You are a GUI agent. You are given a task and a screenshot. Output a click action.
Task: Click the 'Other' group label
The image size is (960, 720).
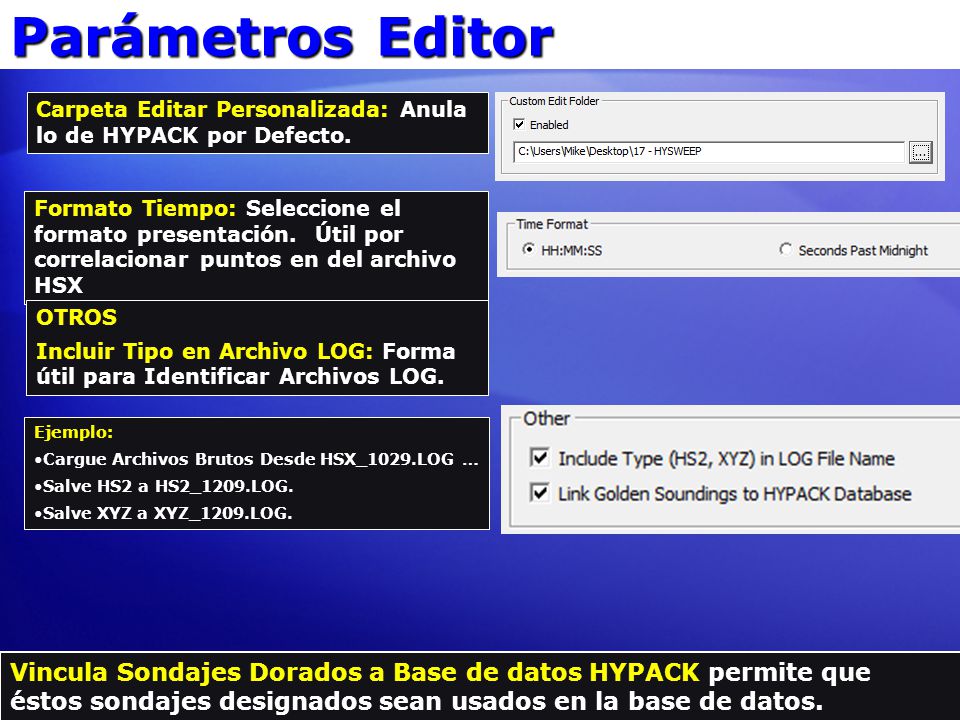546,419
